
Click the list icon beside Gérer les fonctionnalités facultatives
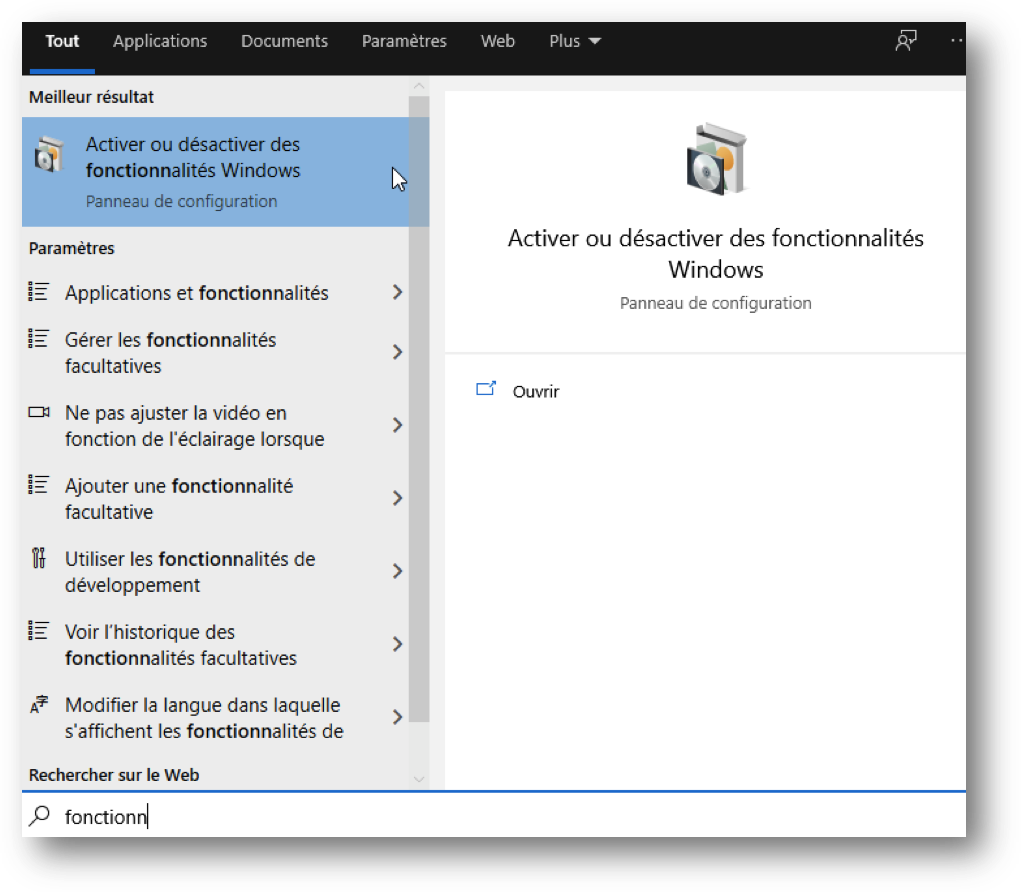point(38,339)
